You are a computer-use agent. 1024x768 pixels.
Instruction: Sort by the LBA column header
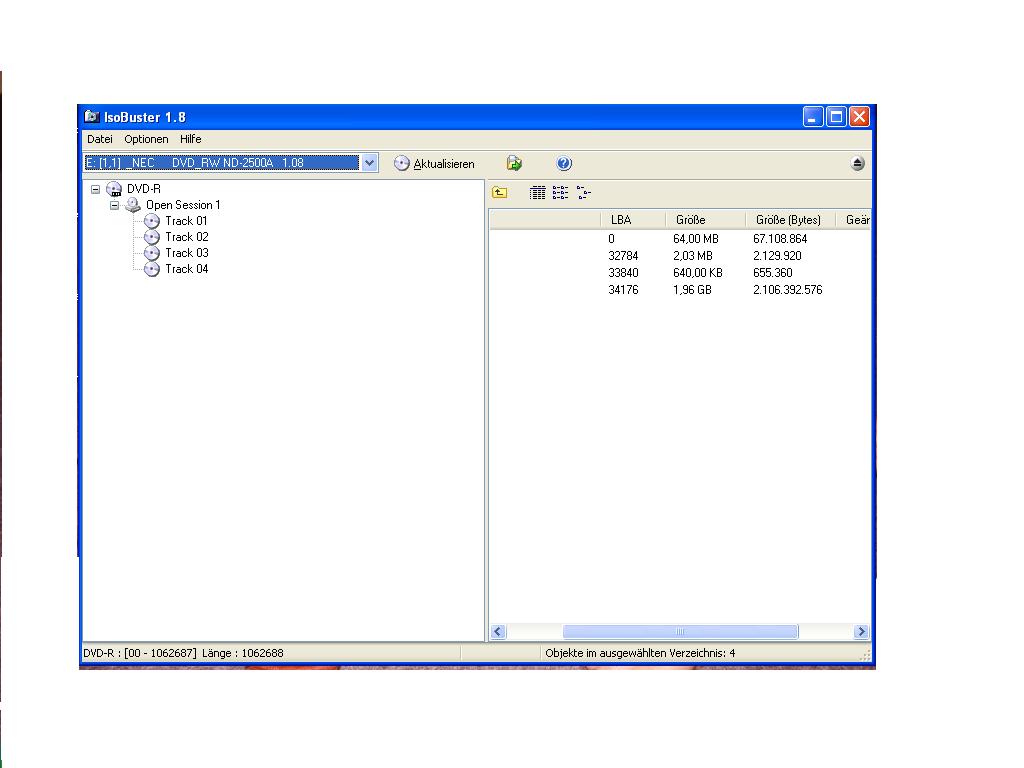coord(633,220)
